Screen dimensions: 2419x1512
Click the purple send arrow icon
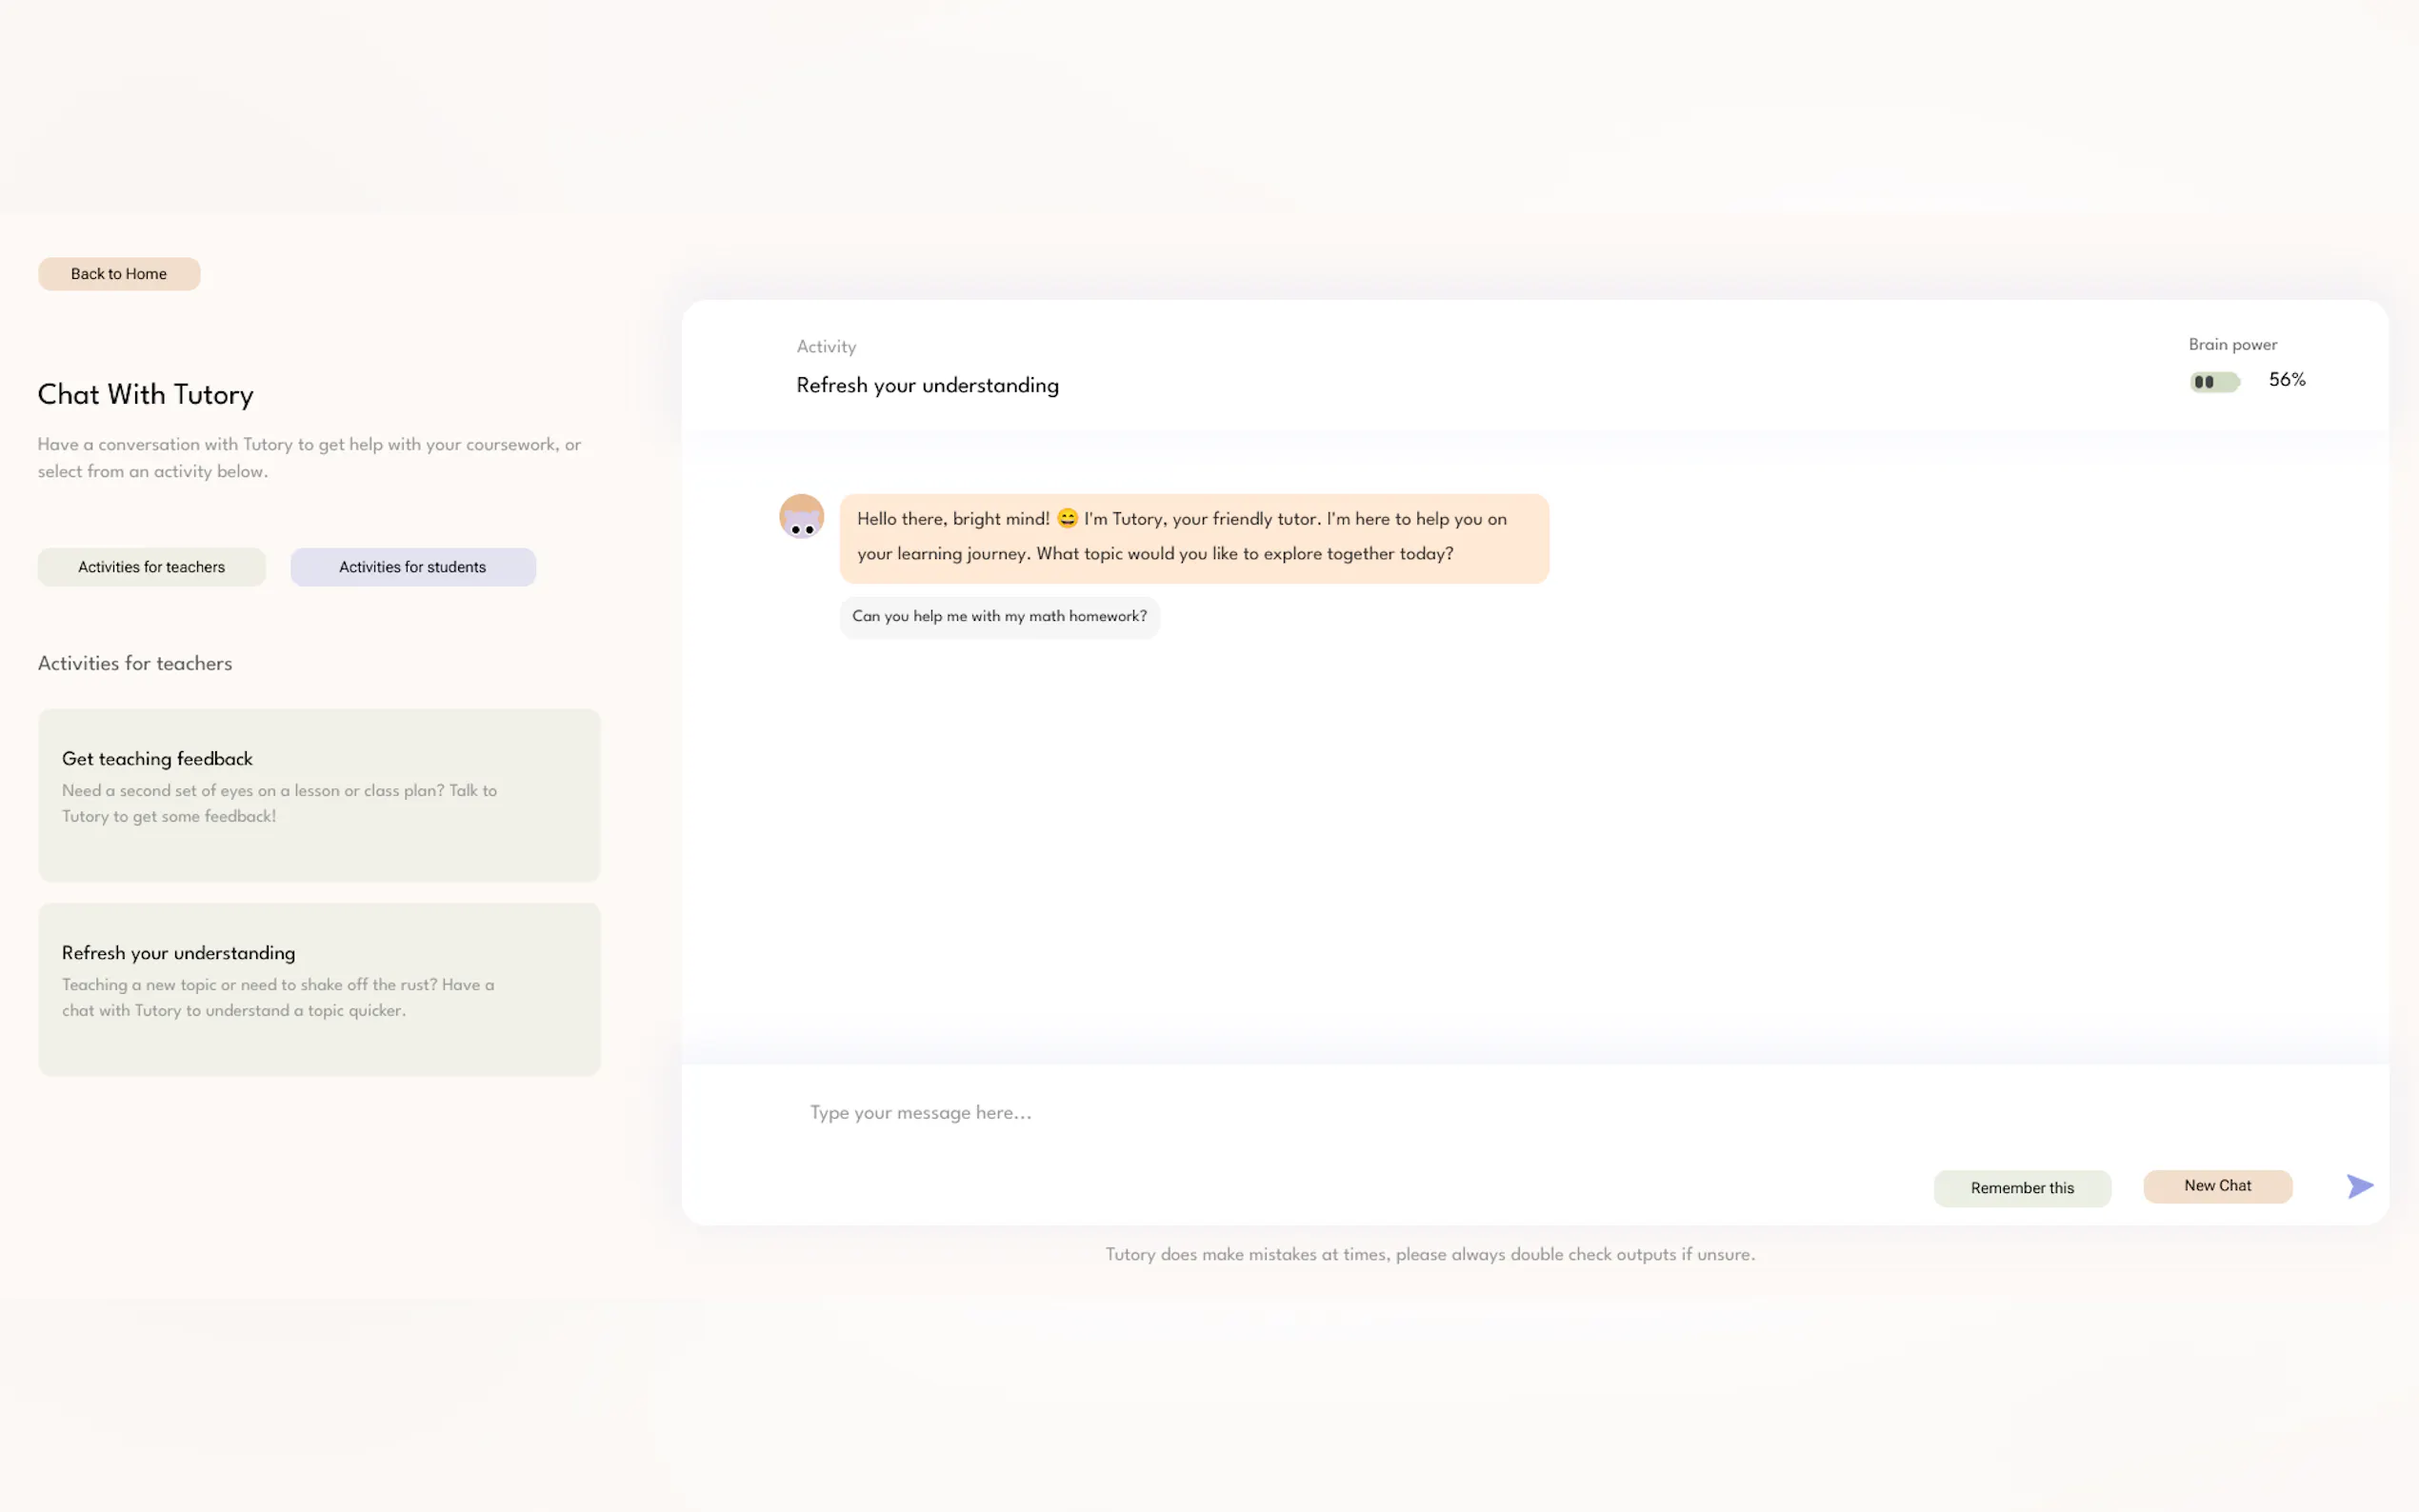point(2359,1186)
